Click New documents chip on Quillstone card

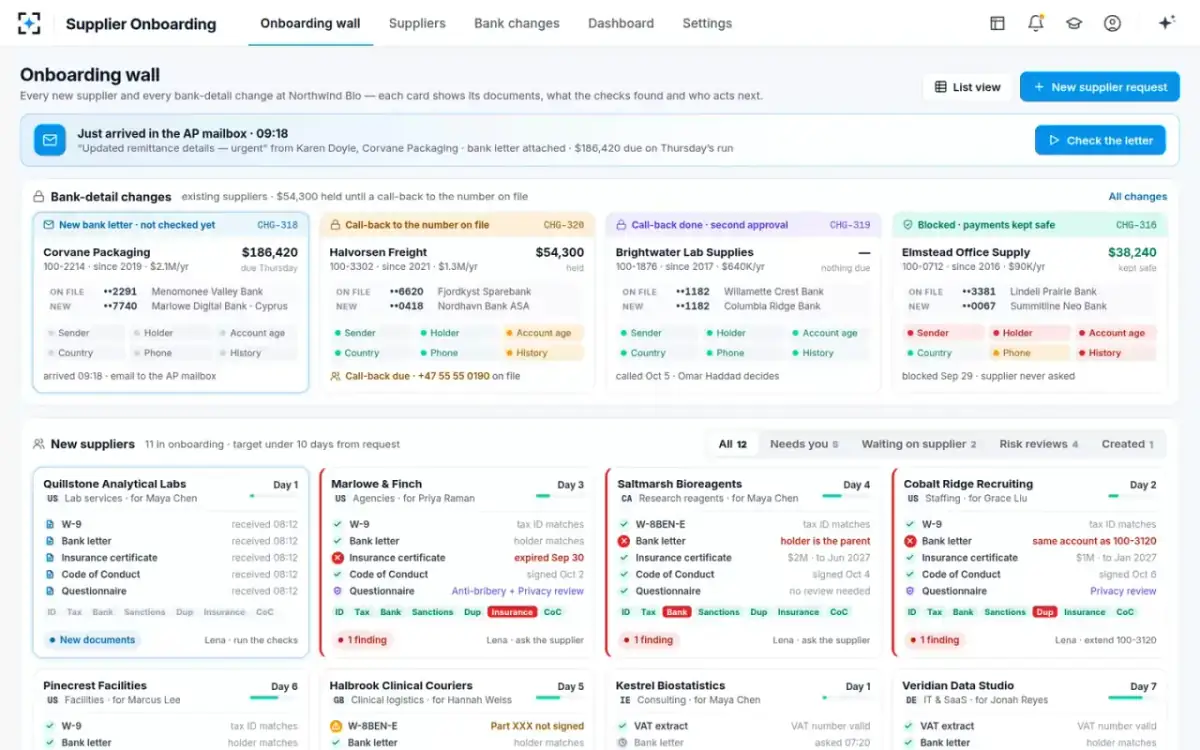click(x=91, y=640)
